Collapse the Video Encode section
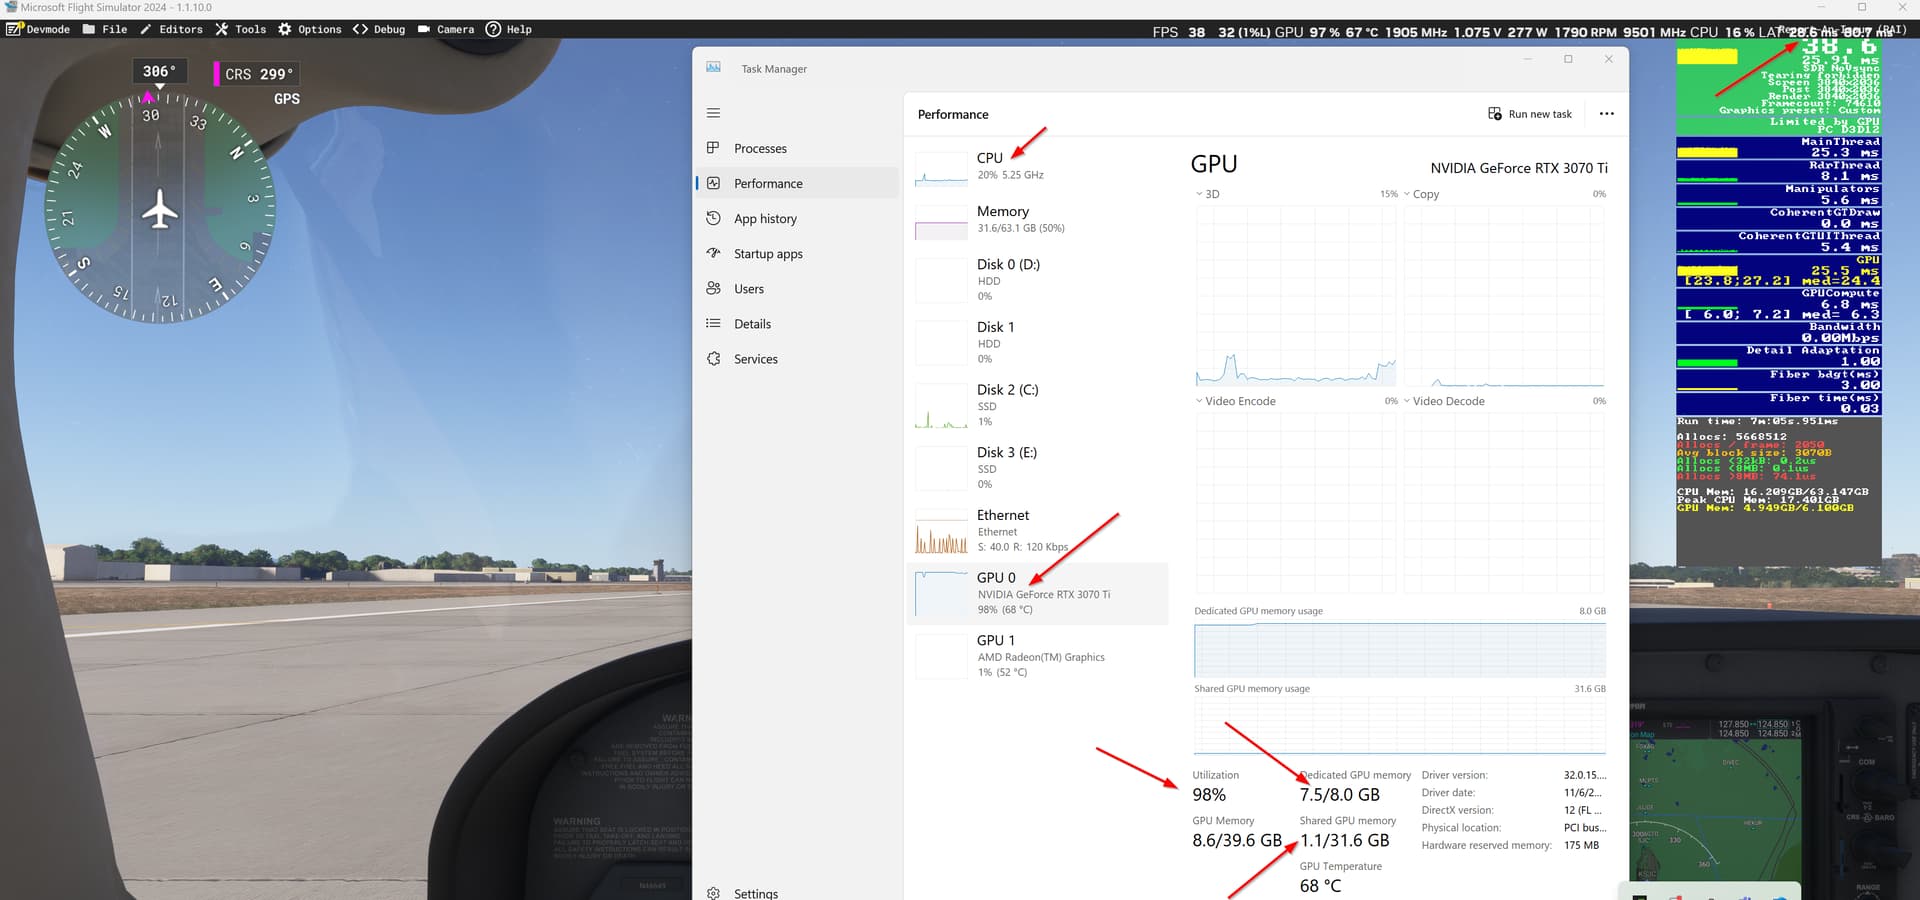Image resolution: width=1920 pixels, height=900 pixels. click(1199, 400)
